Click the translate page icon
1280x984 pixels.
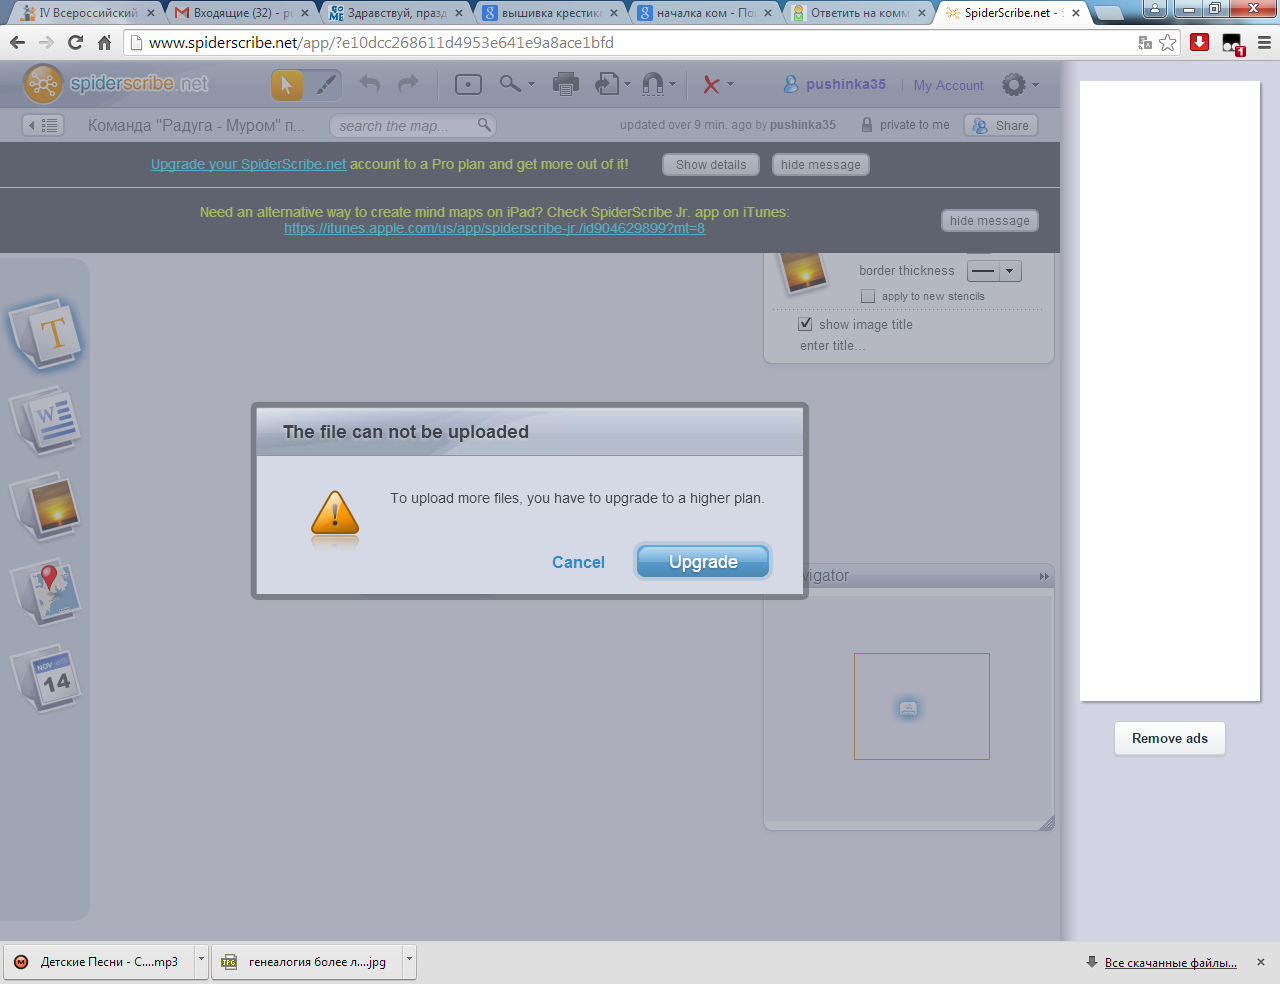(1145, 43)
